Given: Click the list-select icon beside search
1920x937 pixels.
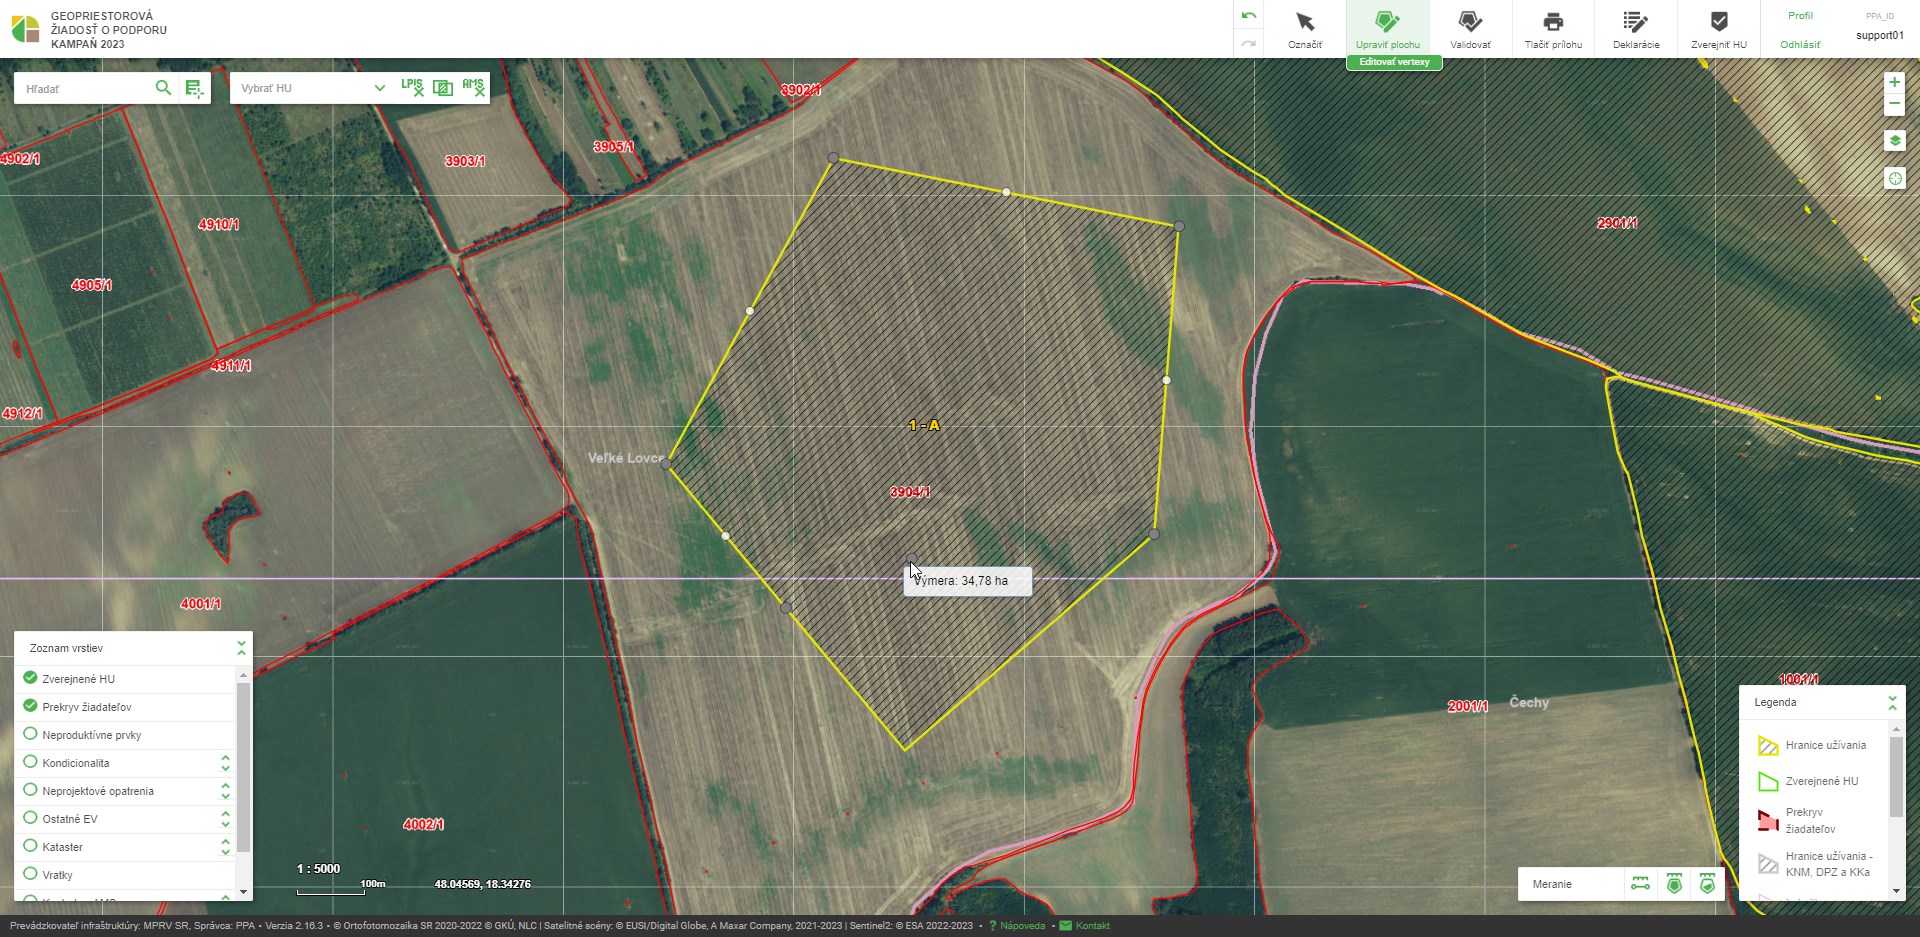Looking at the screenshot, I should tap(194, 89).
